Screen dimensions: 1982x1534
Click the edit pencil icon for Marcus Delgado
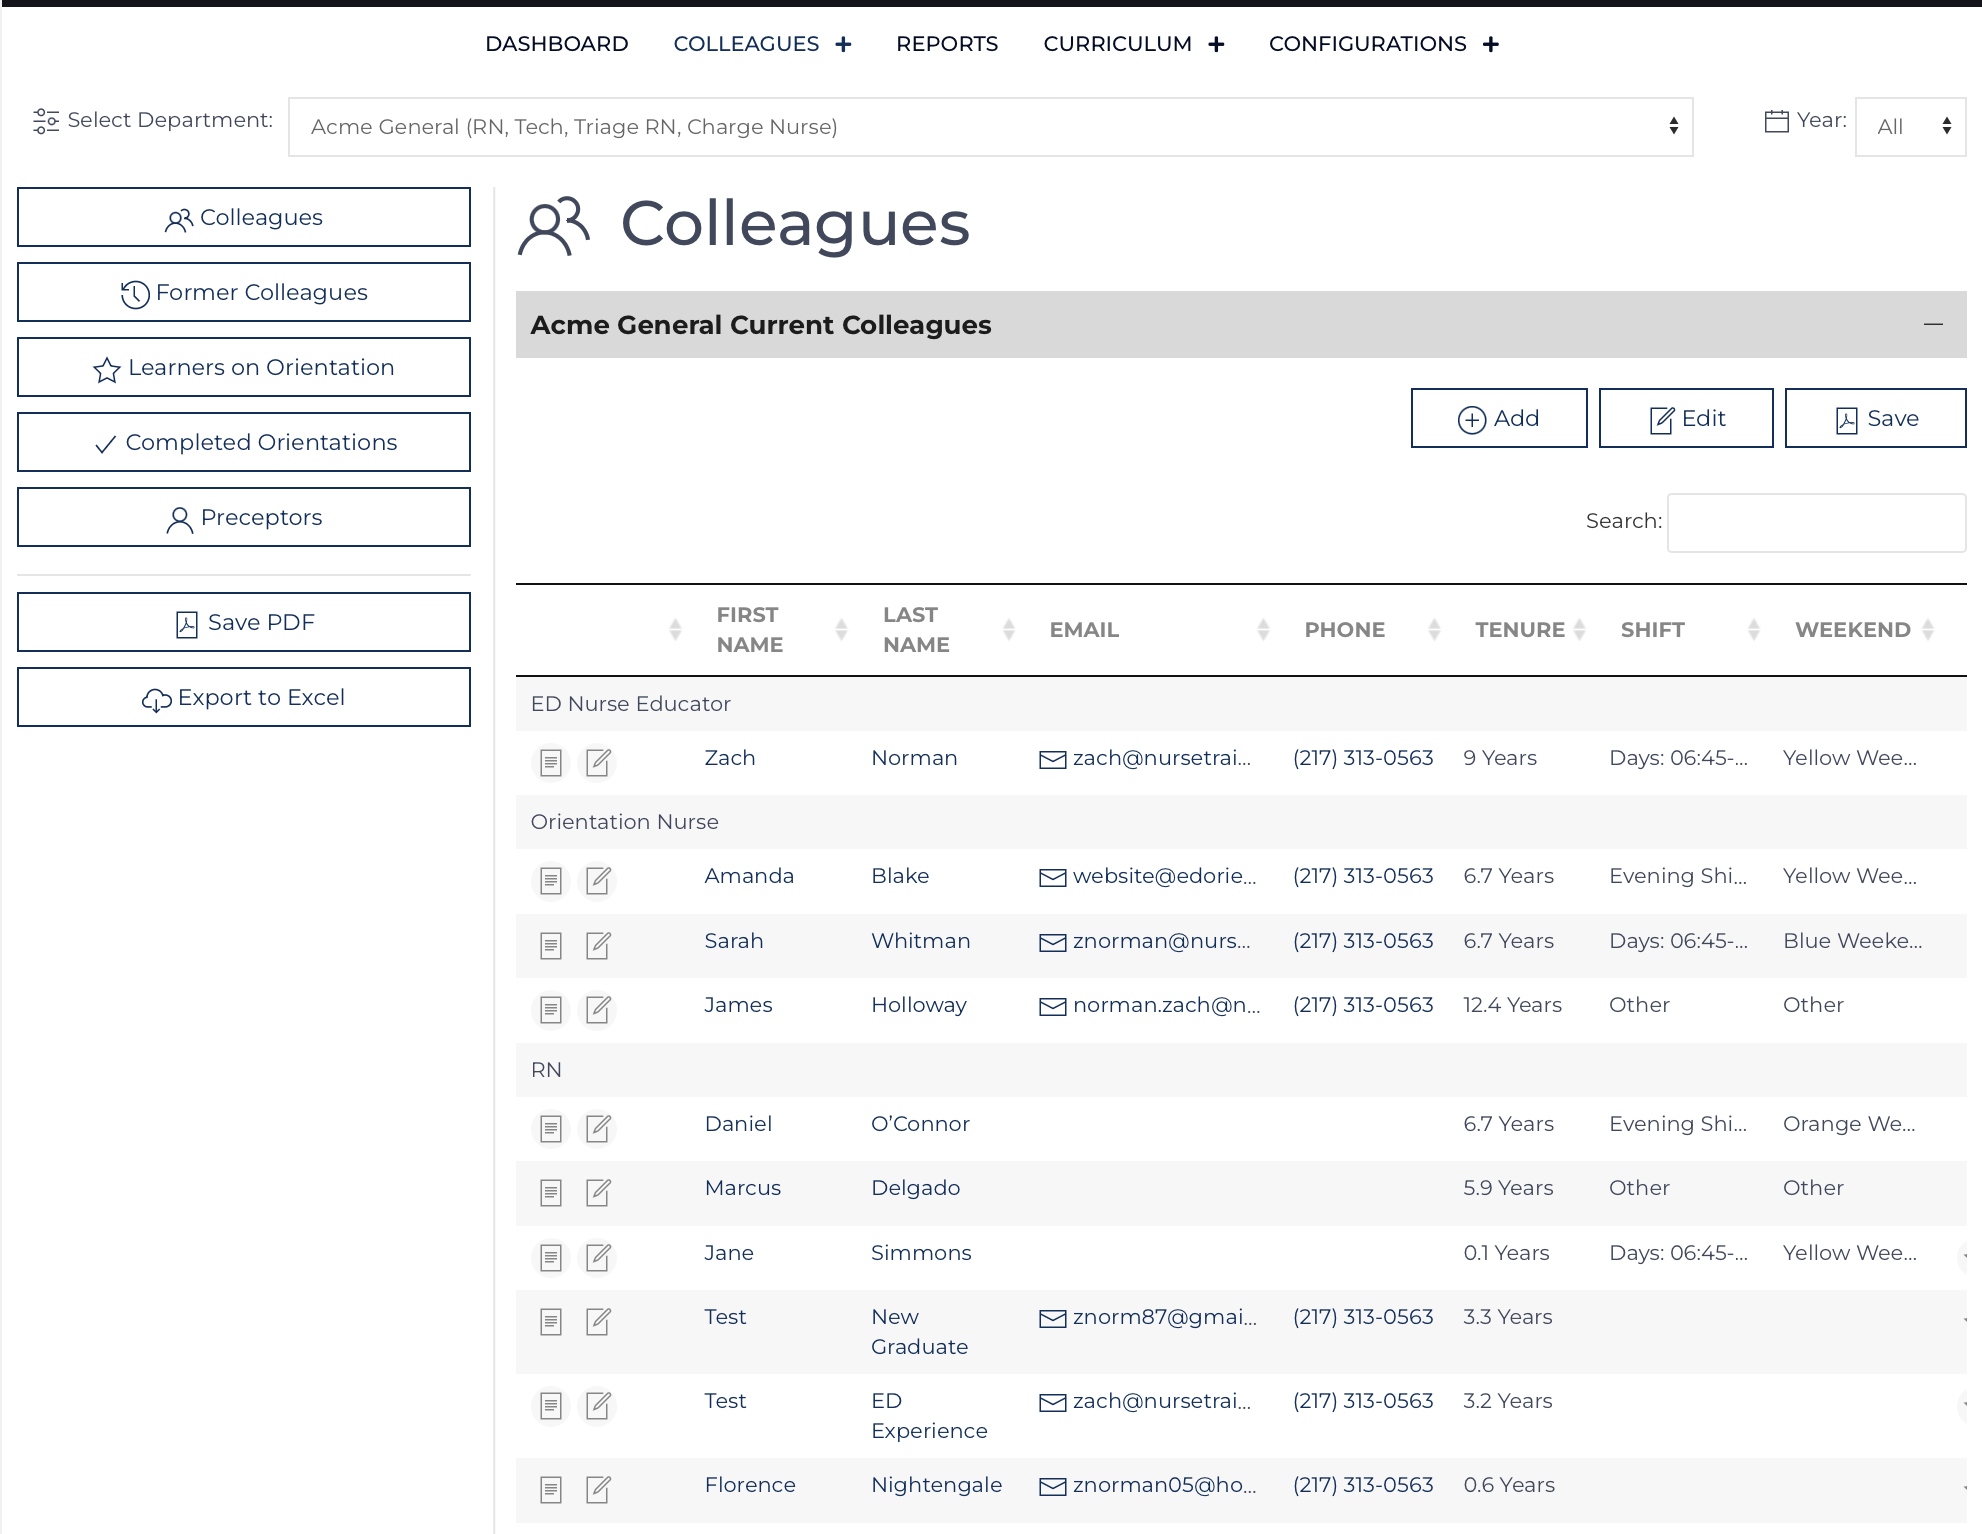[598, 1192]
